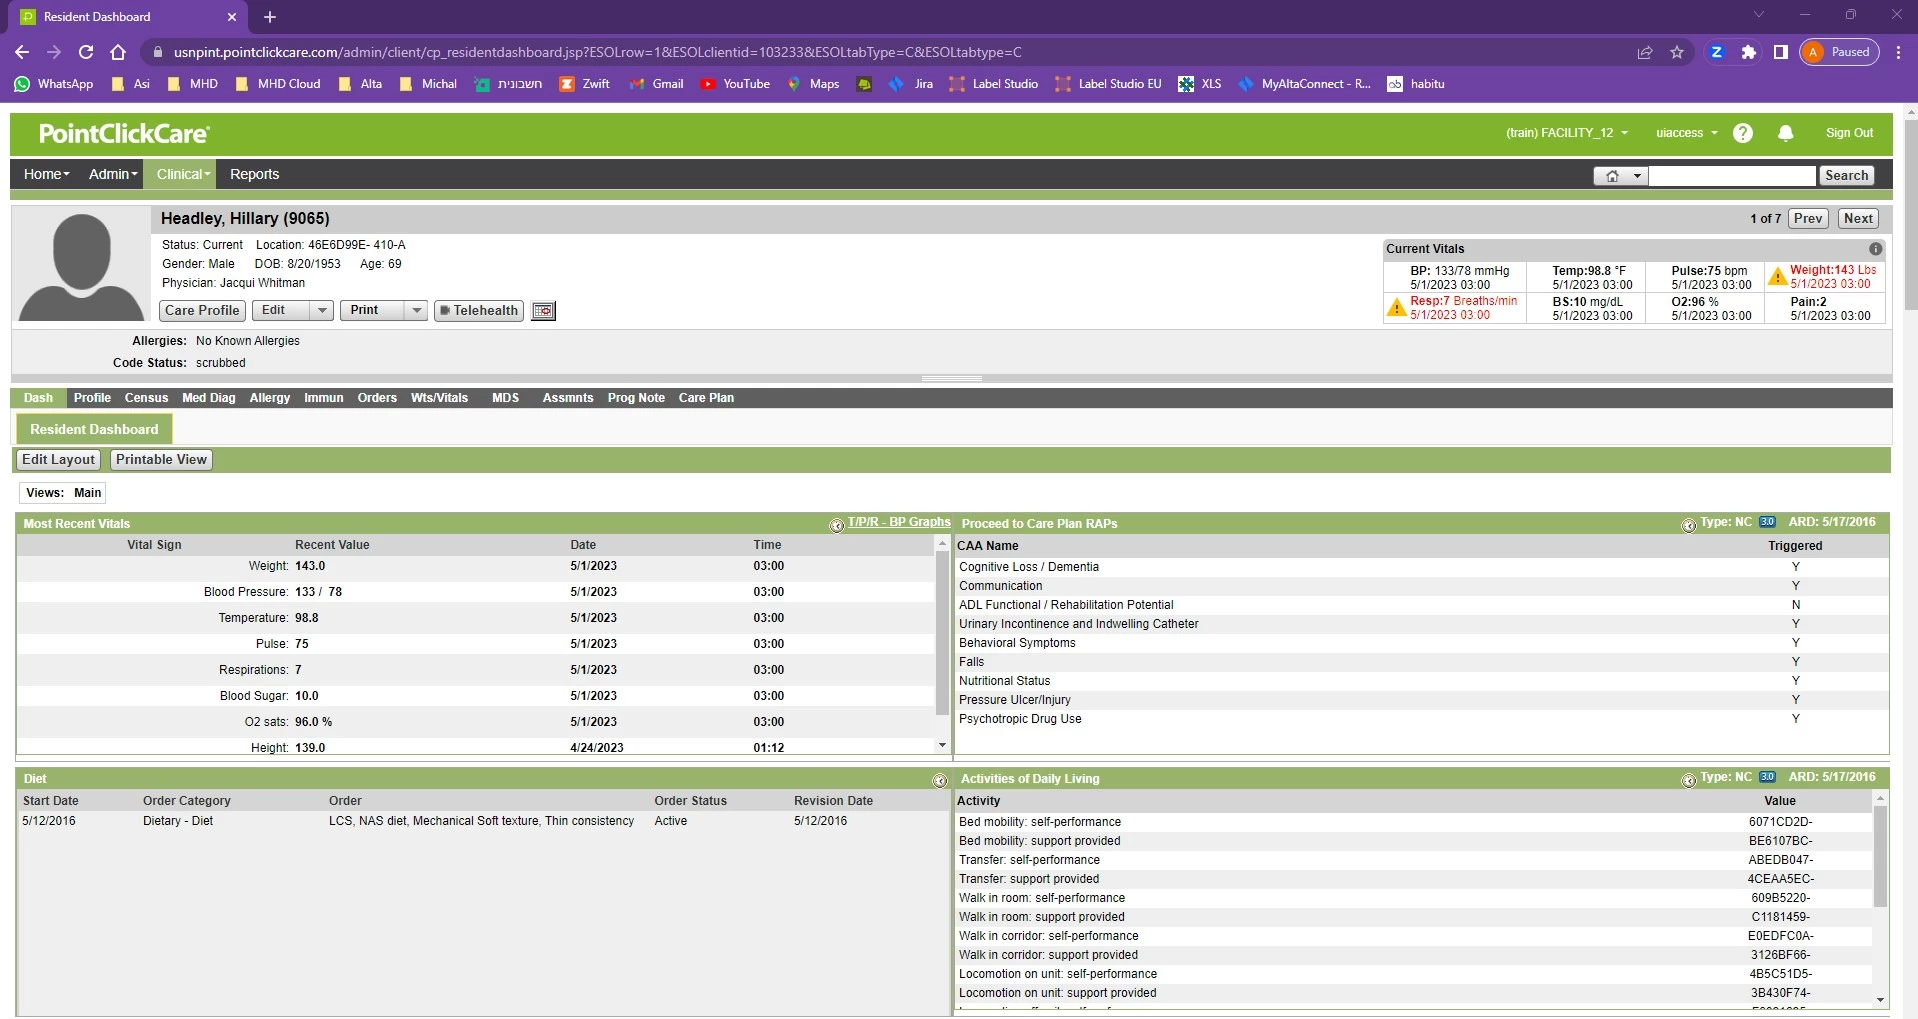Image resolution: width=1918 pixels, height=1019 pixels.
Task: Click the card icon beside Telehealth
Action: (x=543, y=311)
